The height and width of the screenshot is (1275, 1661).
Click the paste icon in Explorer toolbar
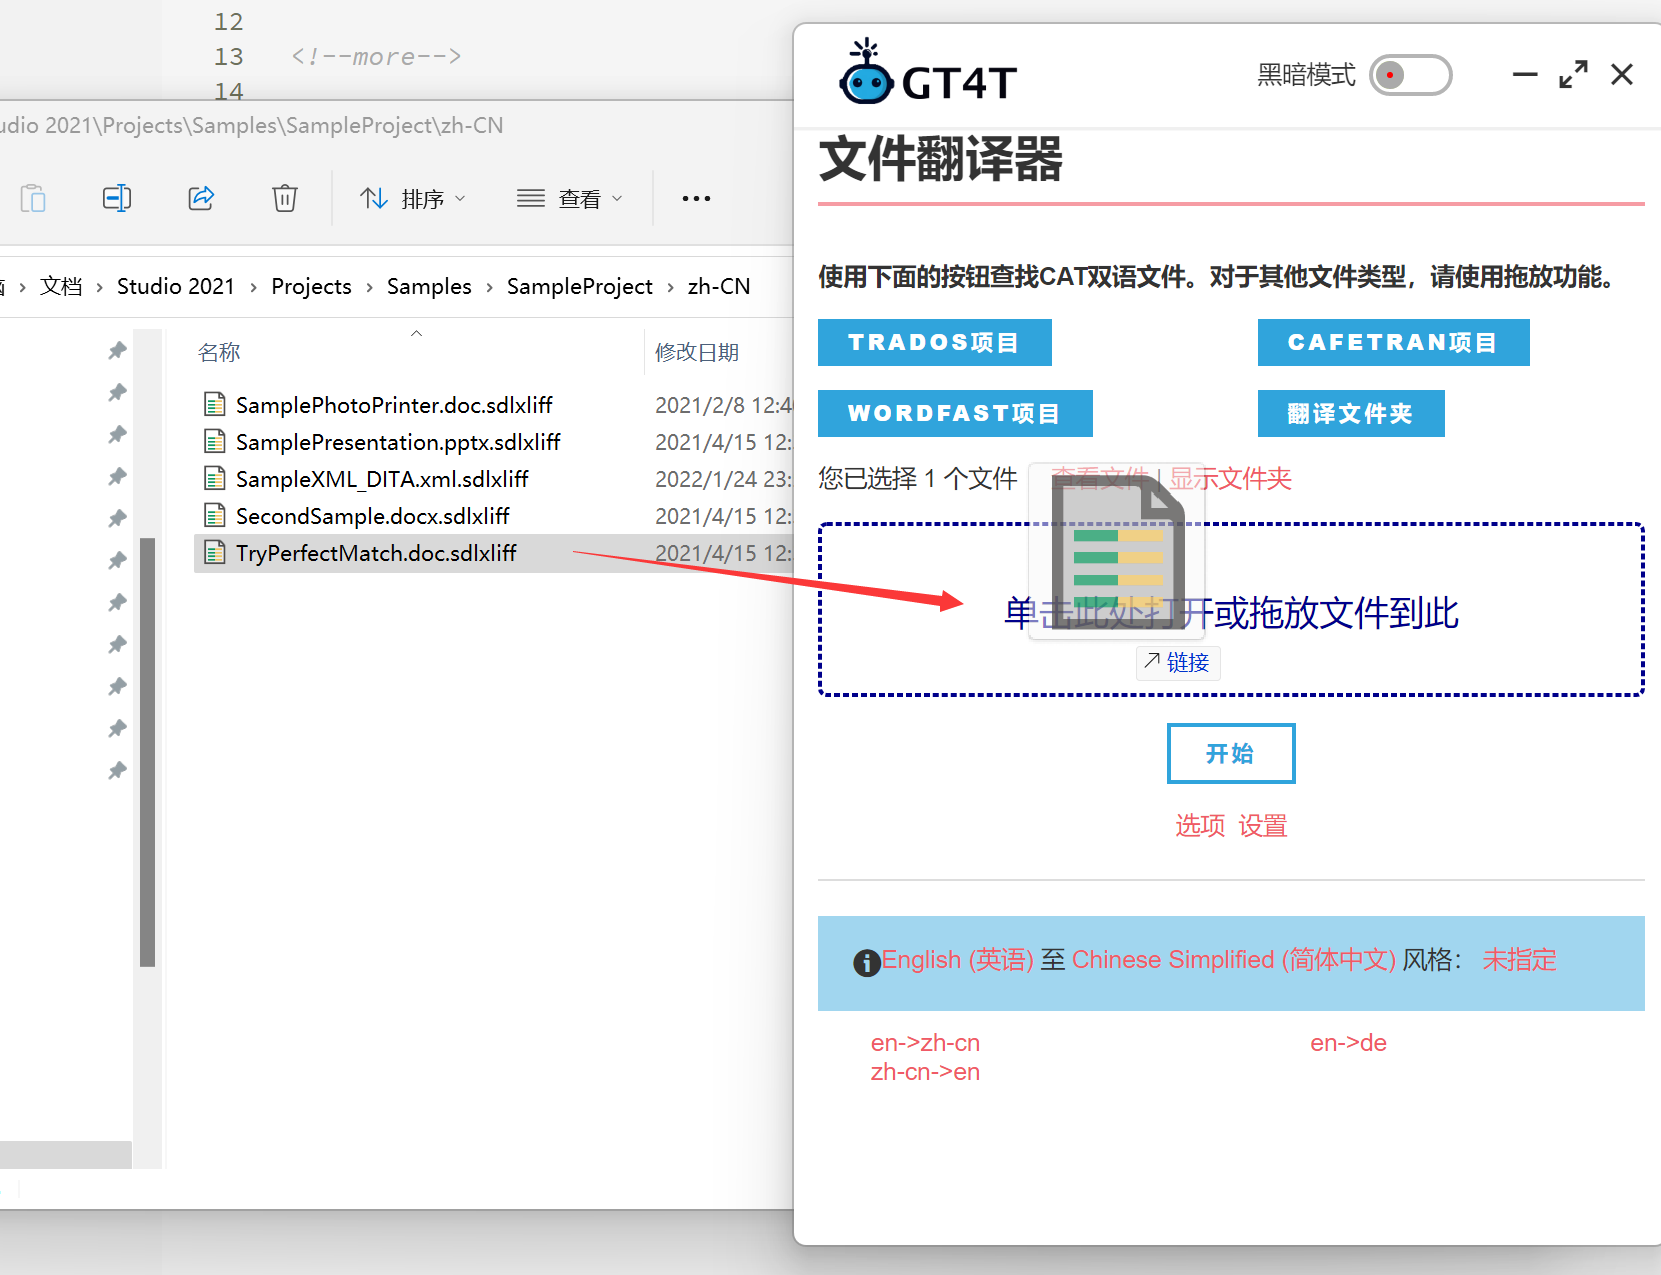coord(33,198)
